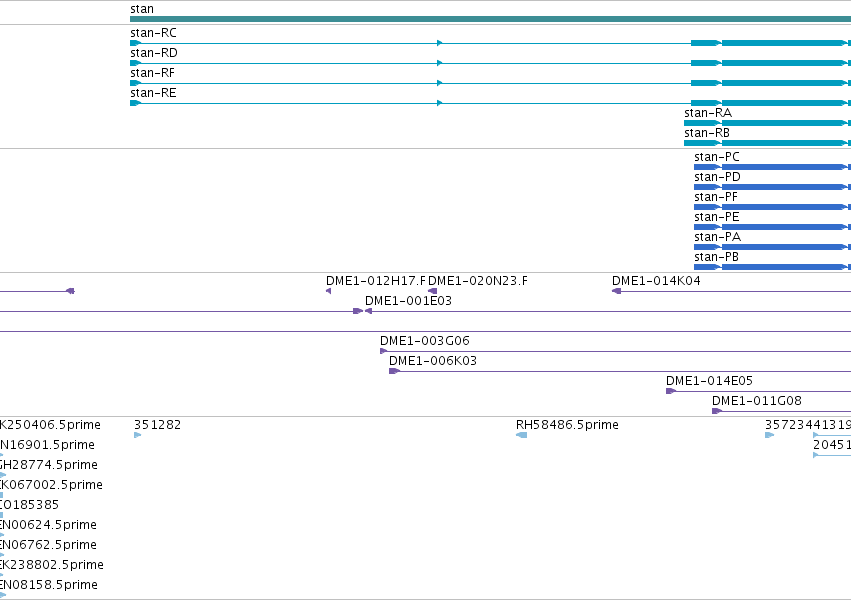Click the stan-RB transcript label
Screen dimensions: 851x600
point(707,133)
